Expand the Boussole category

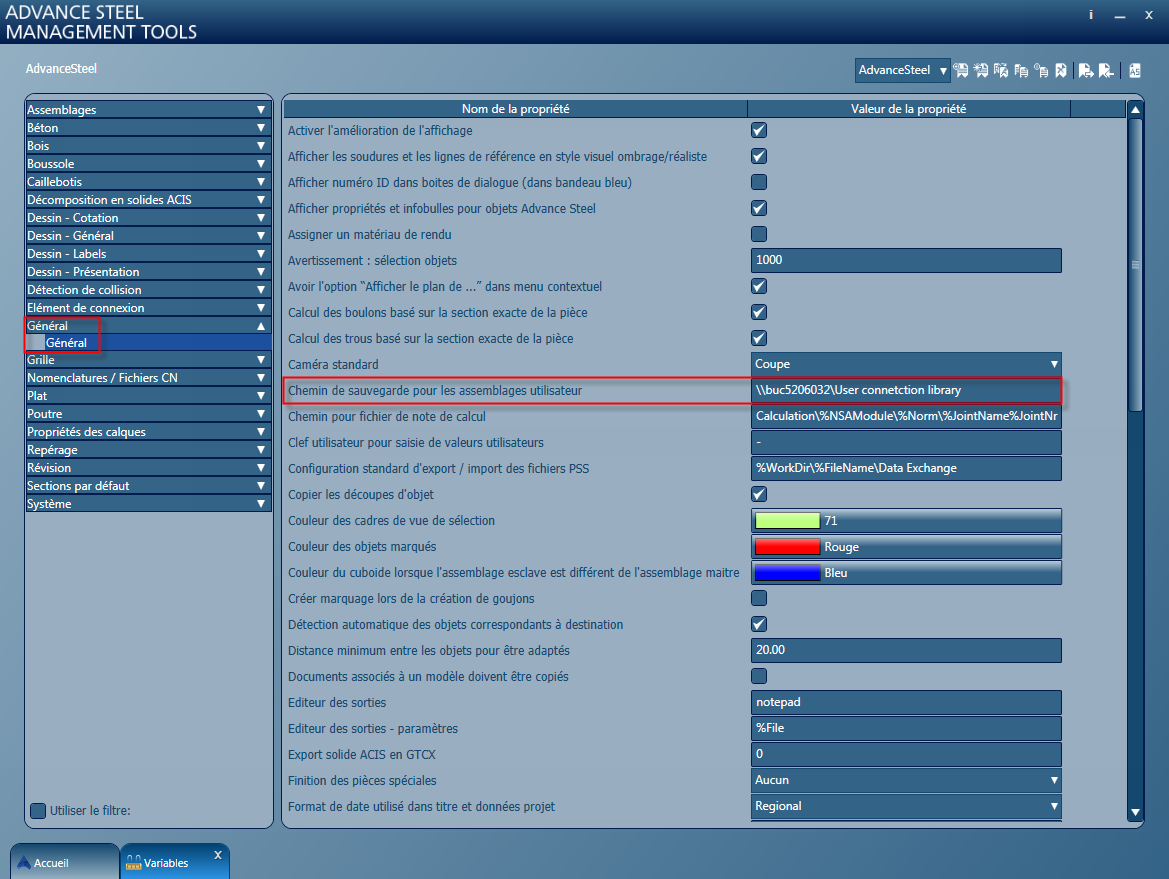[x=148, y=163]
